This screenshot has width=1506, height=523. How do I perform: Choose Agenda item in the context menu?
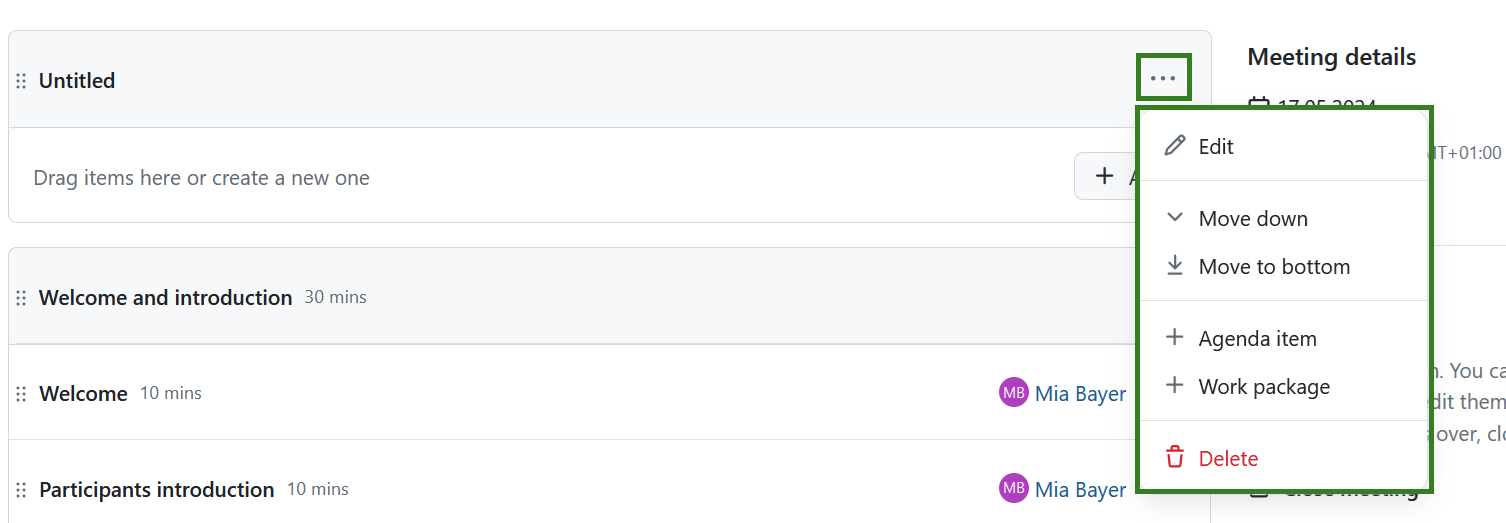(1257, 339)
